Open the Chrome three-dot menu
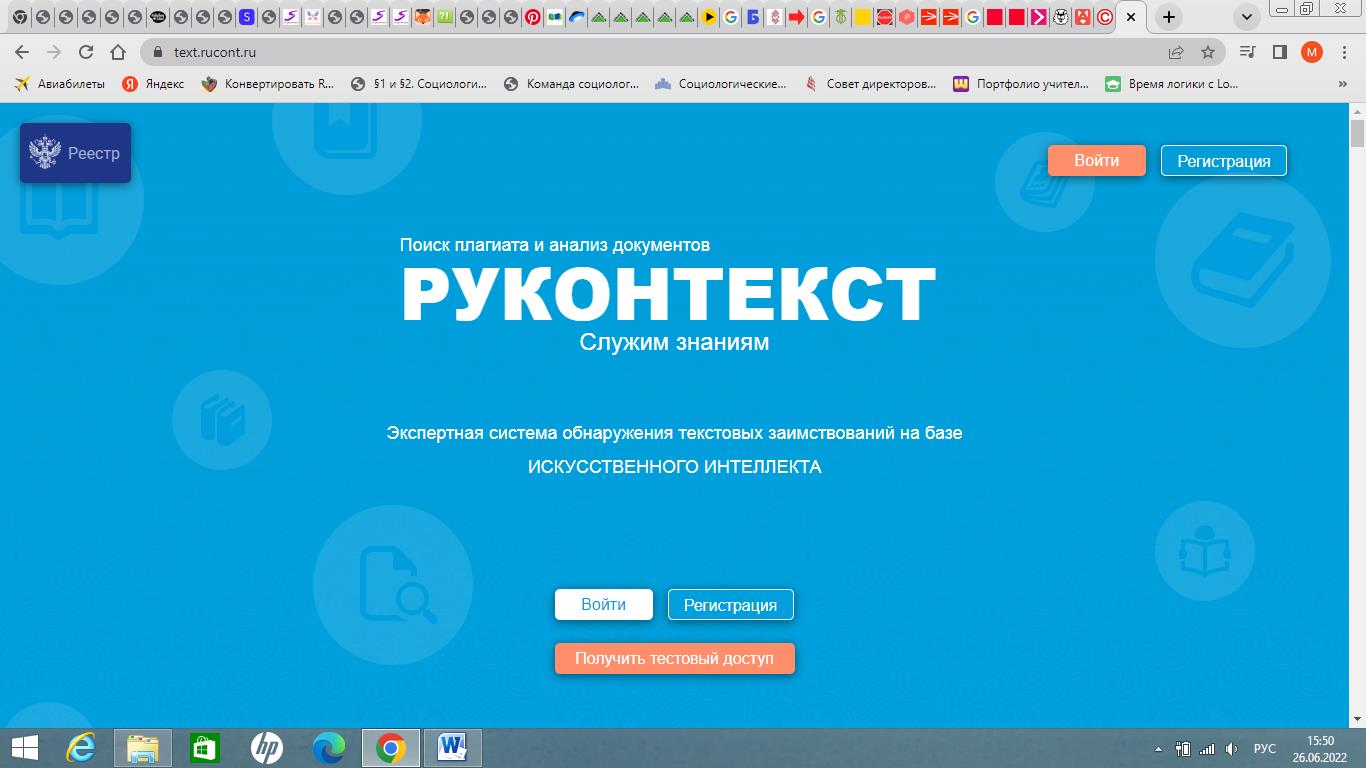Image resolution: width=1366 pixels, height=768 pixels. pos(1344,52)
